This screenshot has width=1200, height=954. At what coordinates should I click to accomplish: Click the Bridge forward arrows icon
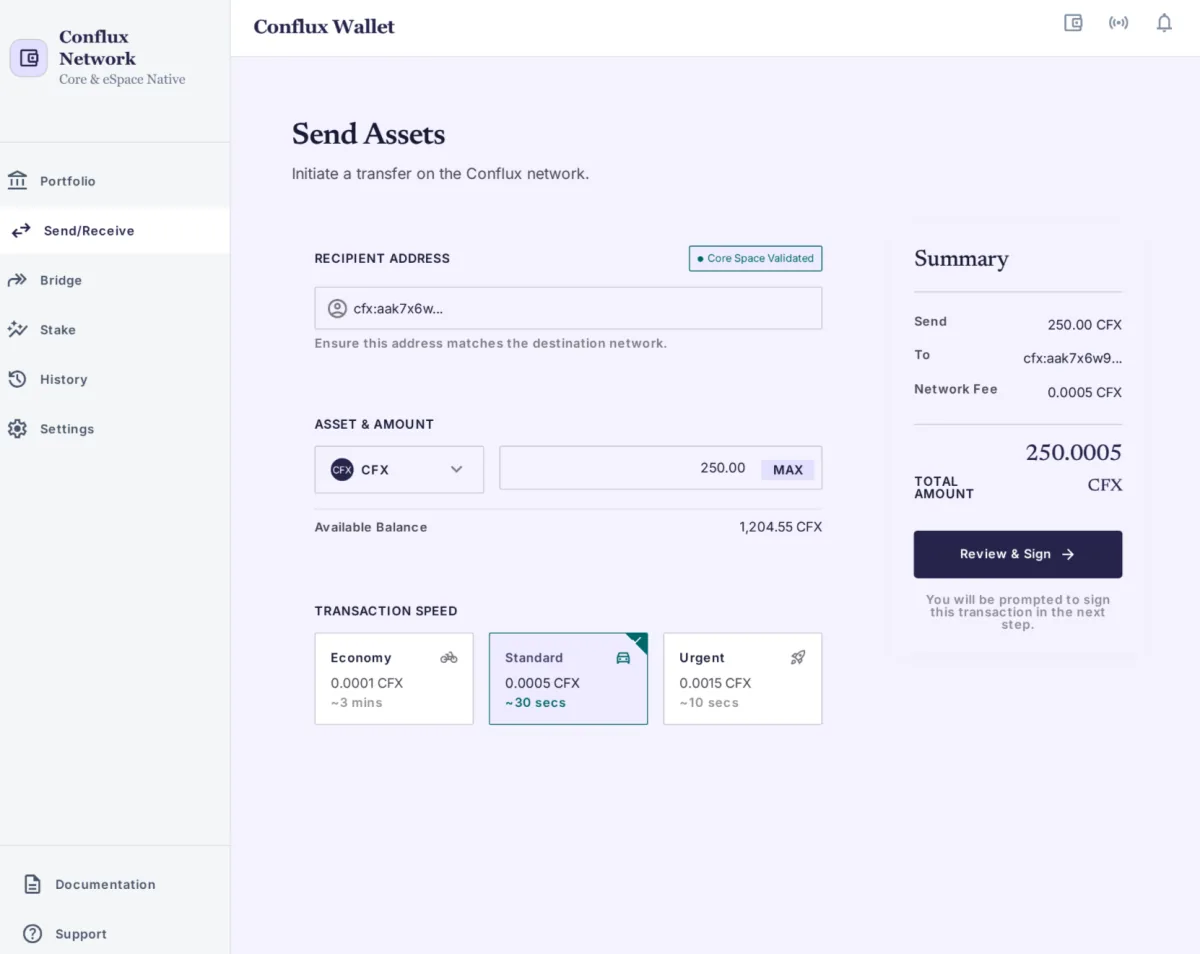point(17,280)
